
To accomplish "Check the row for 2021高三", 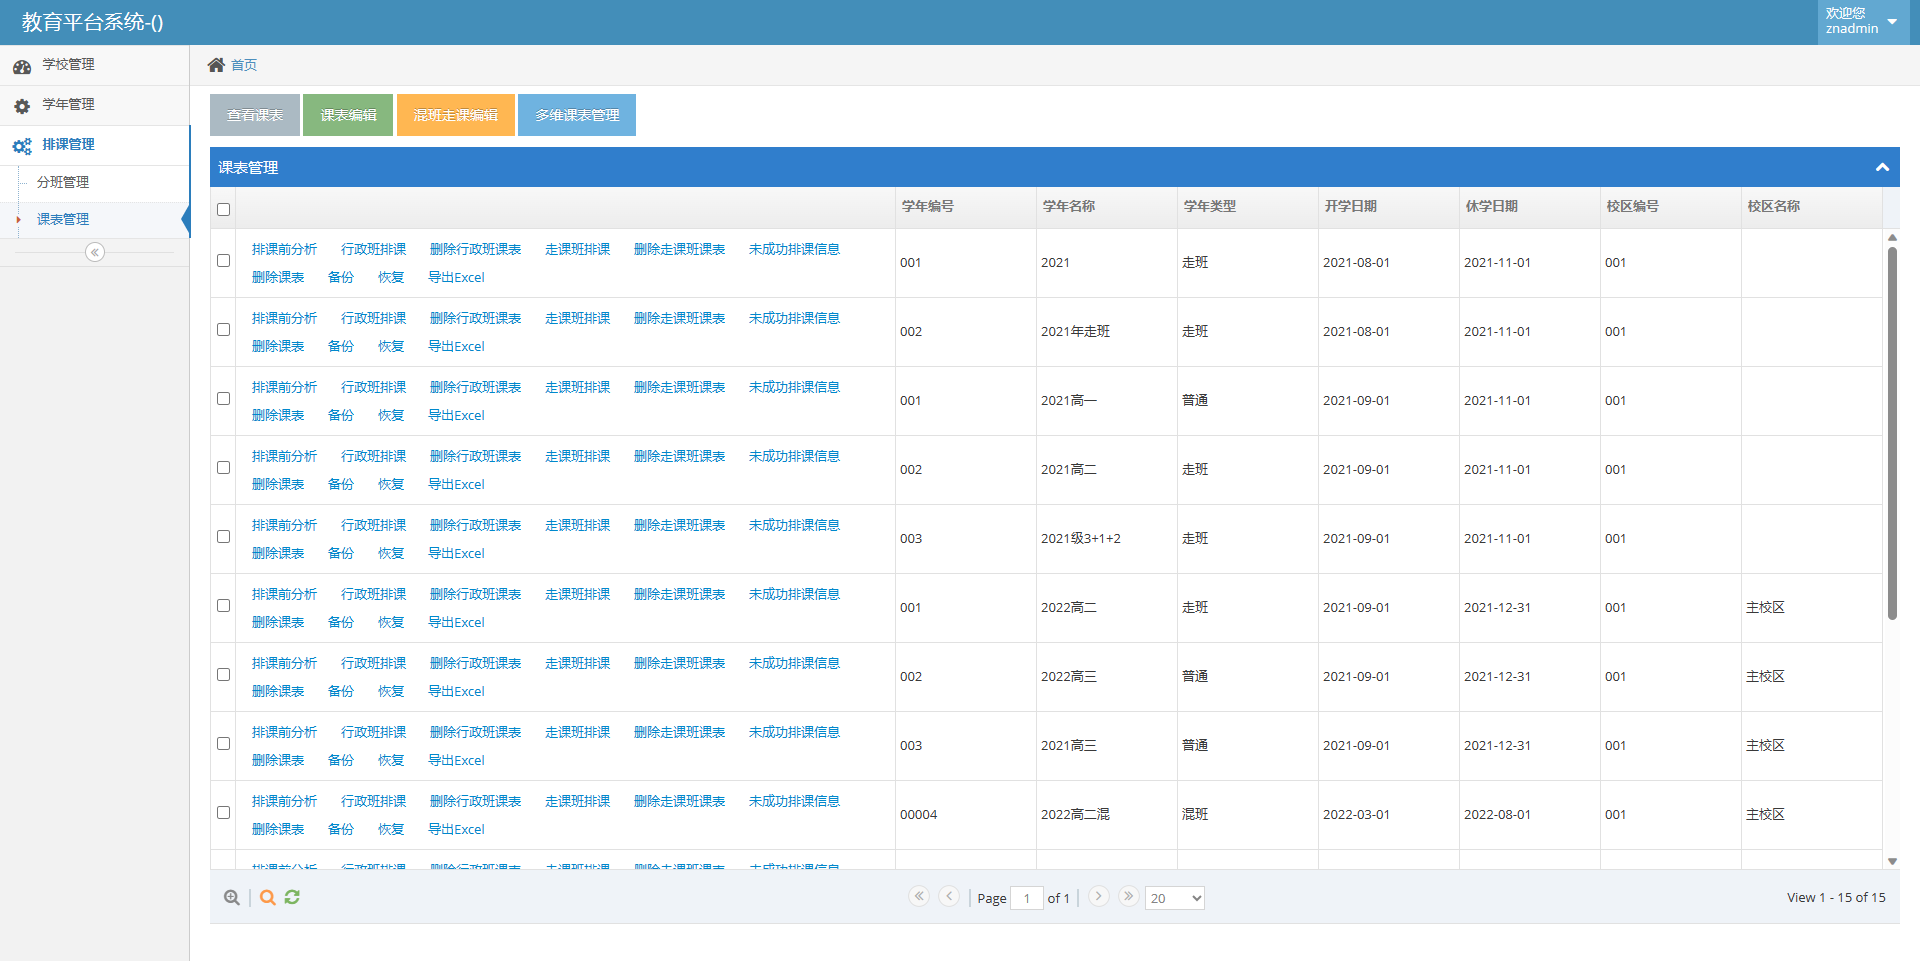I will [224, 743].
